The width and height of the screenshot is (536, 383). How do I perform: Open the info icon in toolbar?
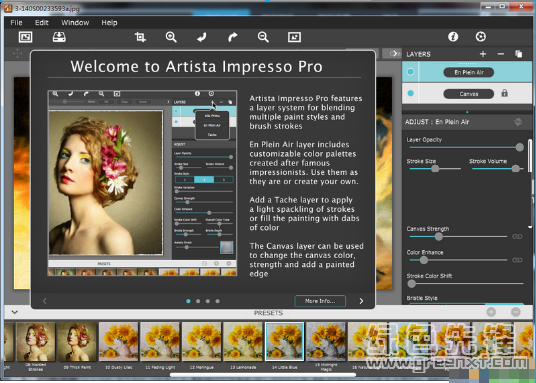(x=453, y=37)
